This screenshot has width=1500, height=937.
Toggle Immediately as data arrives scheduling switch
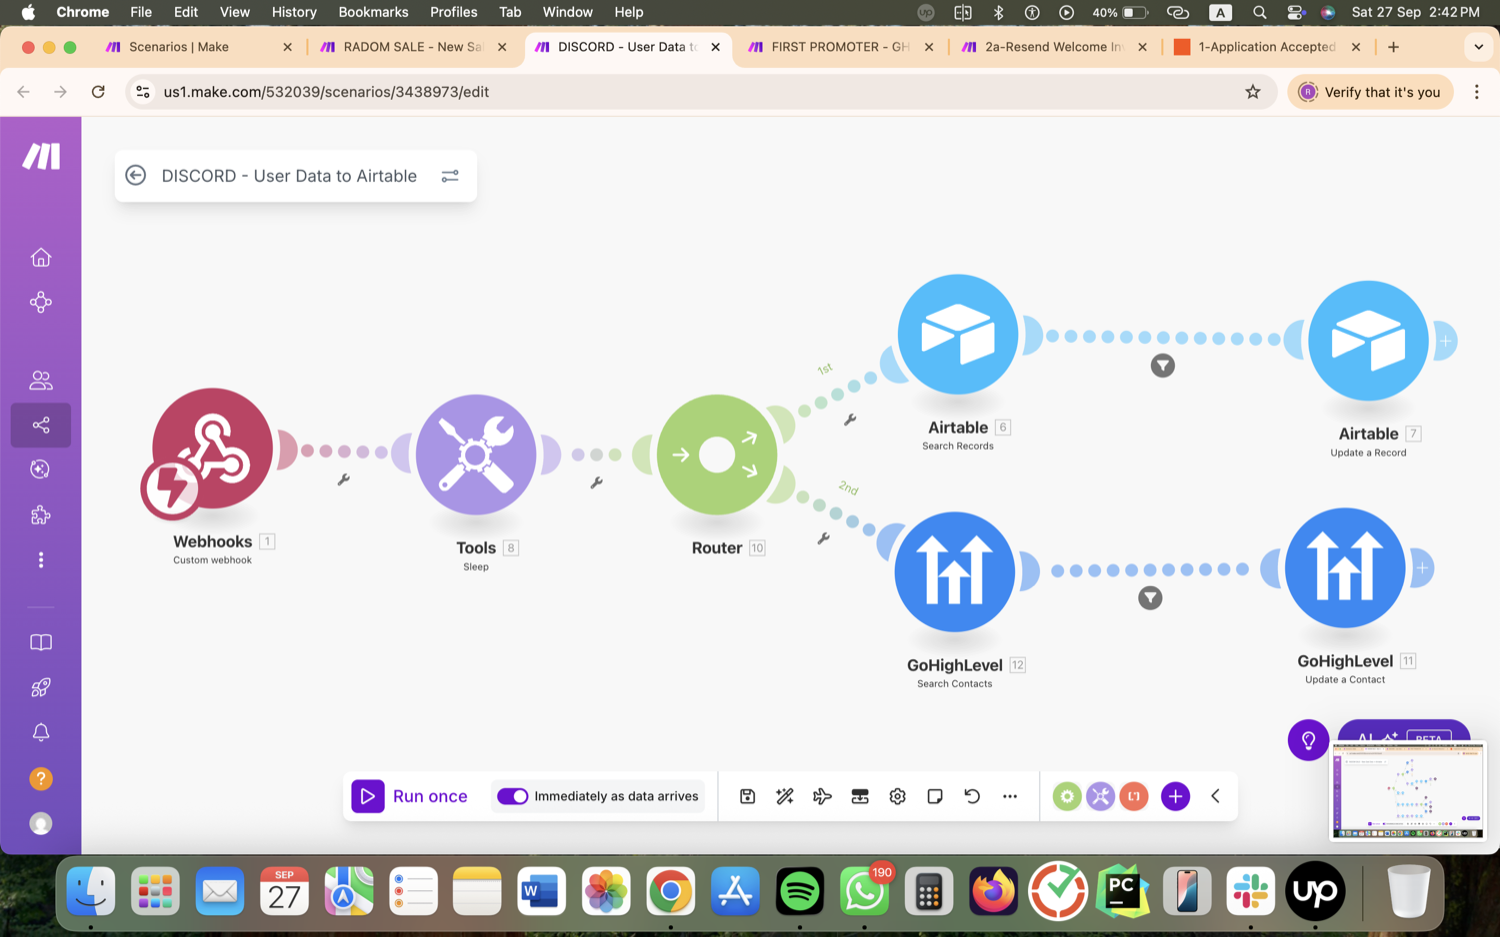point(513,796)
